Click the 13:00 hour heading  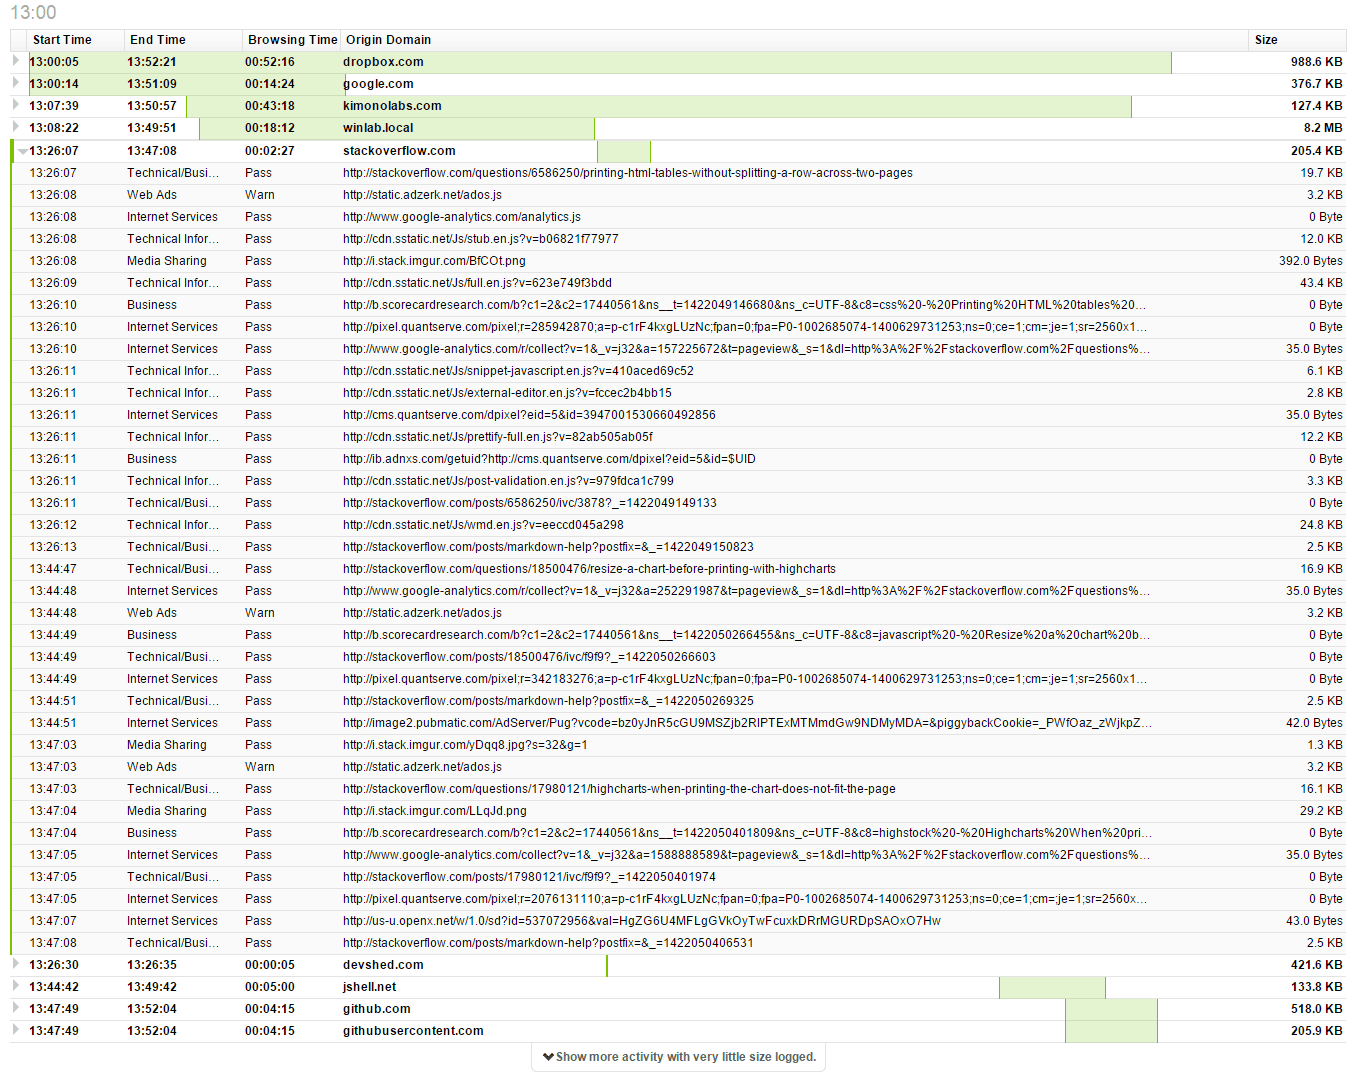(x=33, y=13)
